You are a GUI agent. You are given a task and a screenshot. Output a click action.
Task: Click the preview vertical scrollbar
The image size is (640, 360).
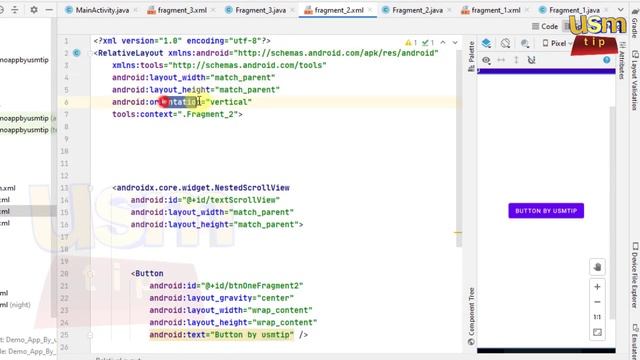click(x=613, y=212)
